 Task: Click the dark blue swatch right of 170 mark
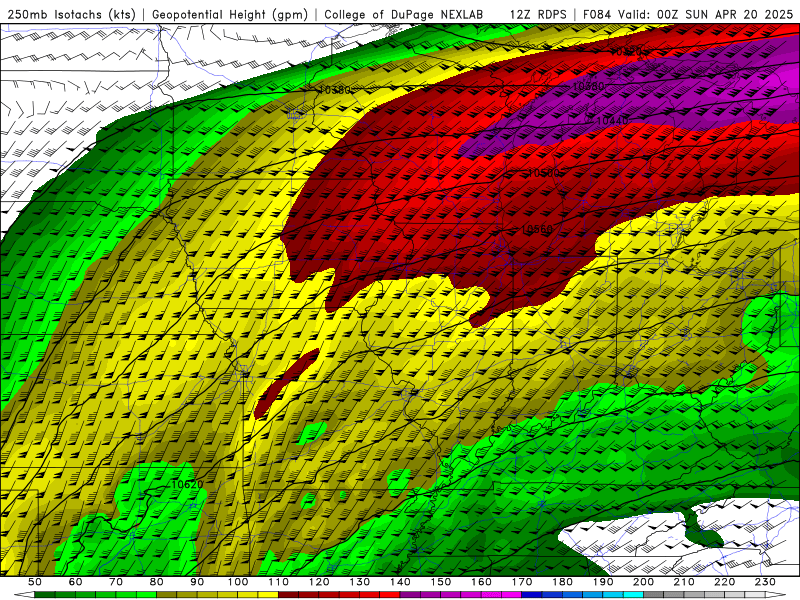click(x=532, y=595)
